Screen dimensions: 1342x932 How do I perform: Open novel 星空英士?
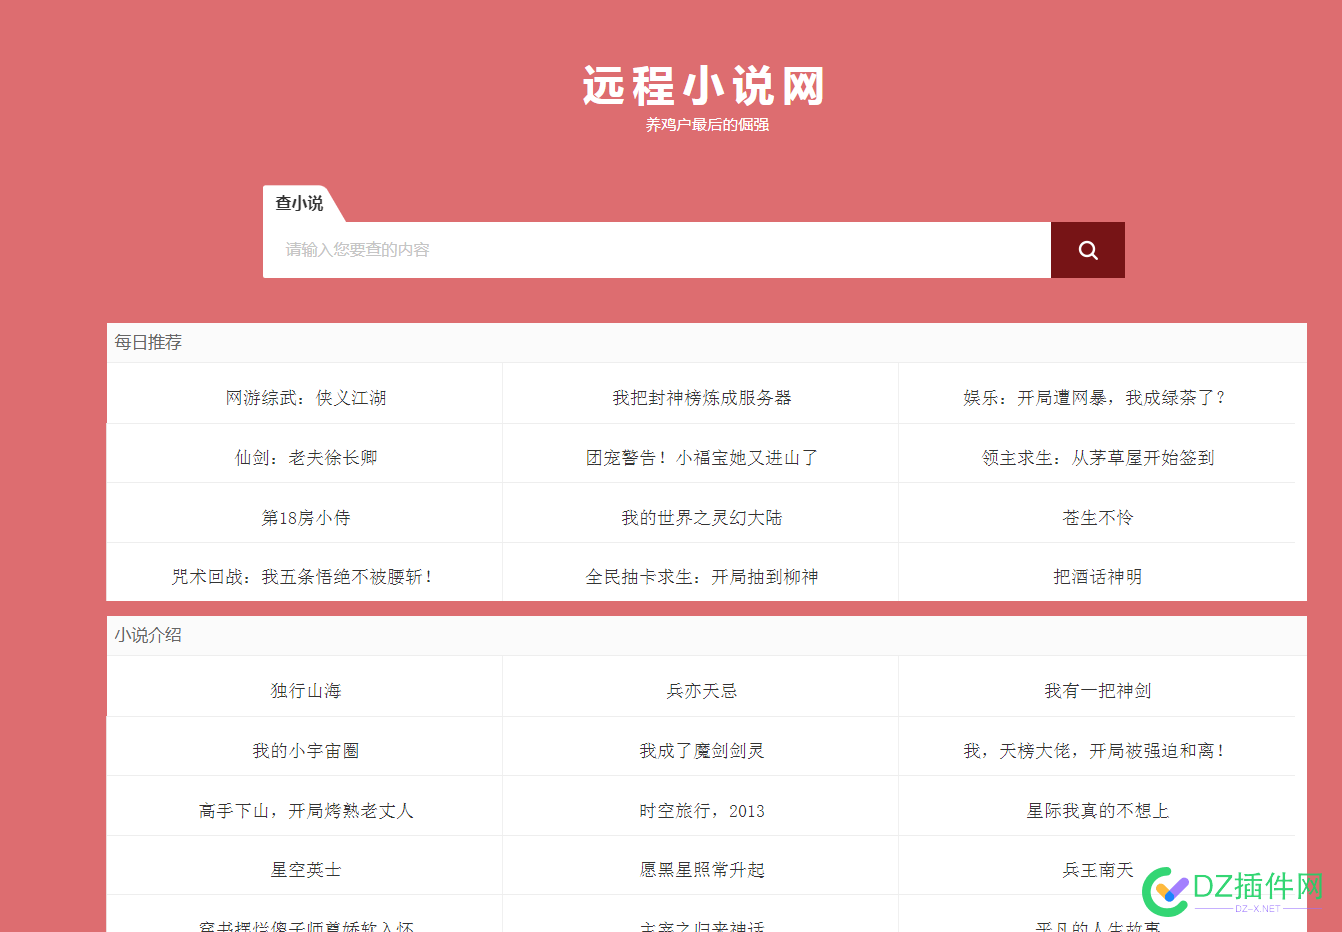(305, 870)
